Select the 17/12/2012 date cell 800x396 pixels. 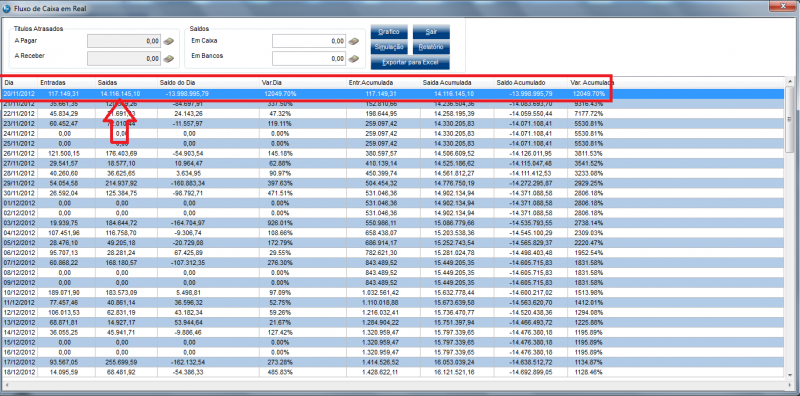(18, 362)
